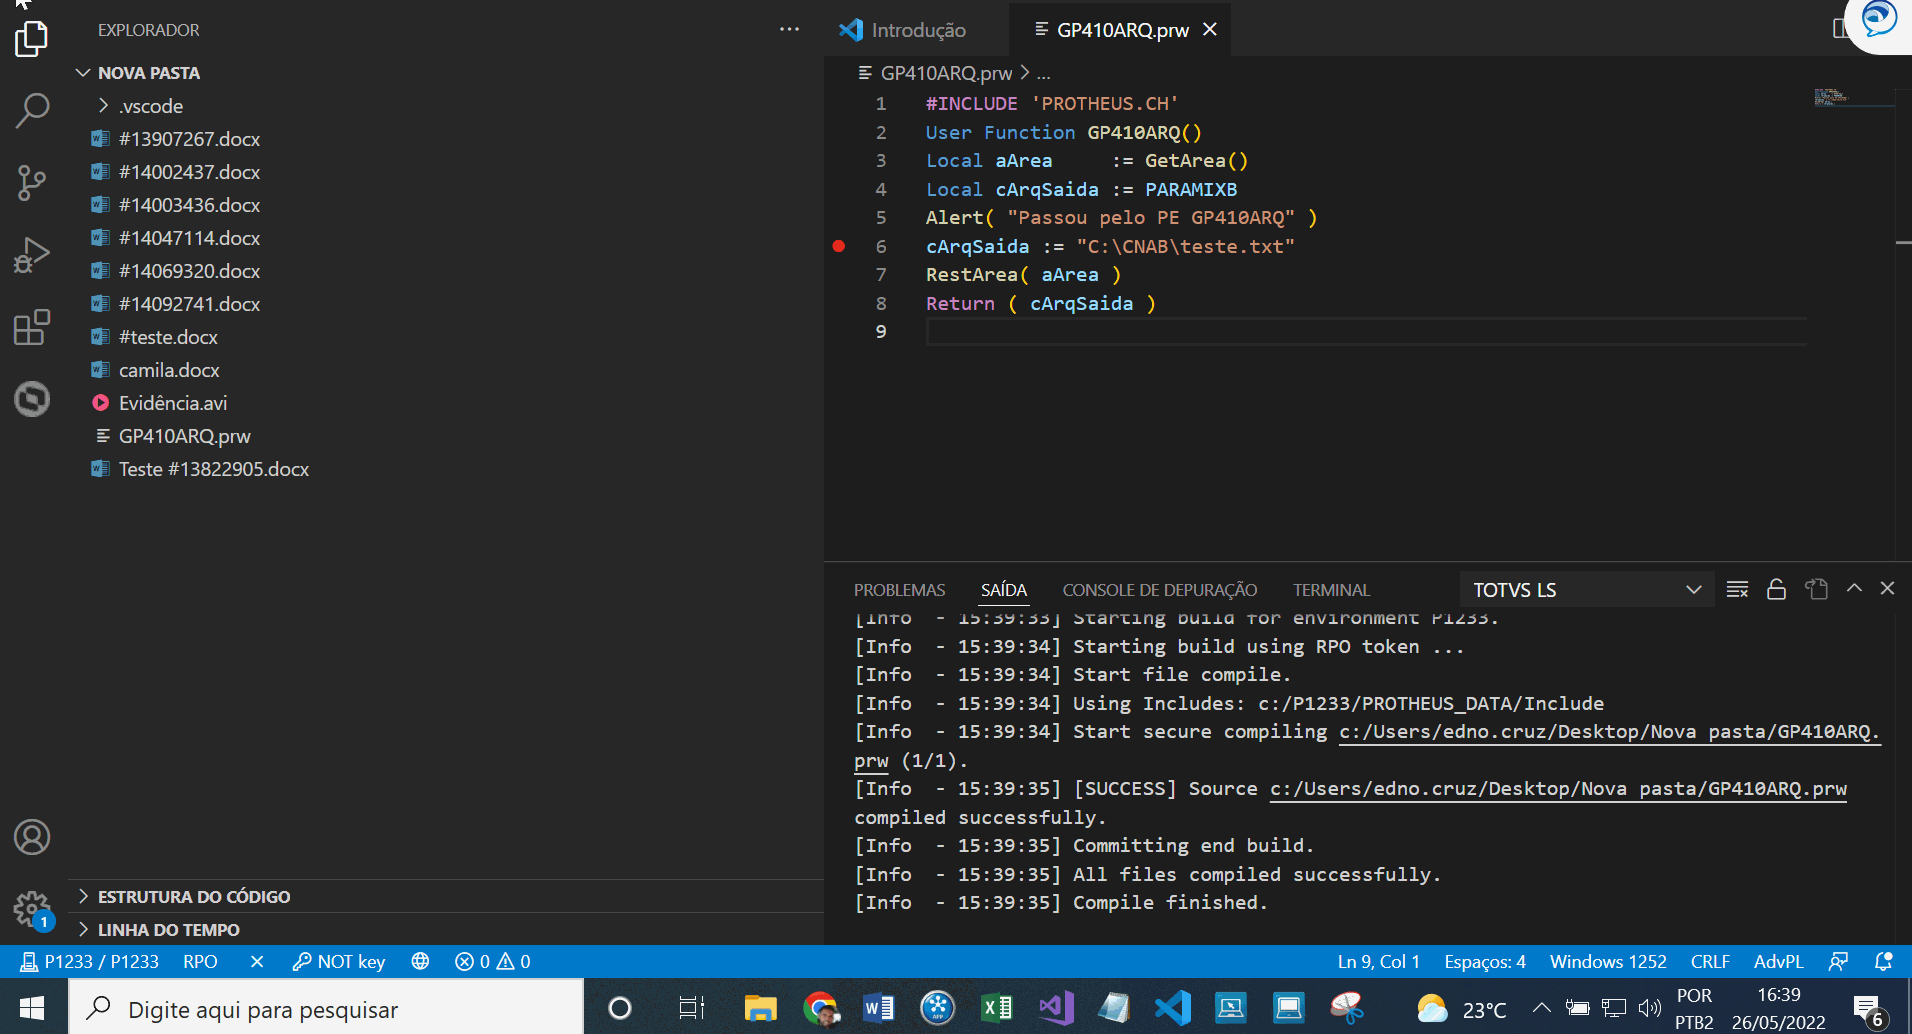Click the RPO status bar item
The height and width of the screenshot is (1034, 1912).
point(200,961)
